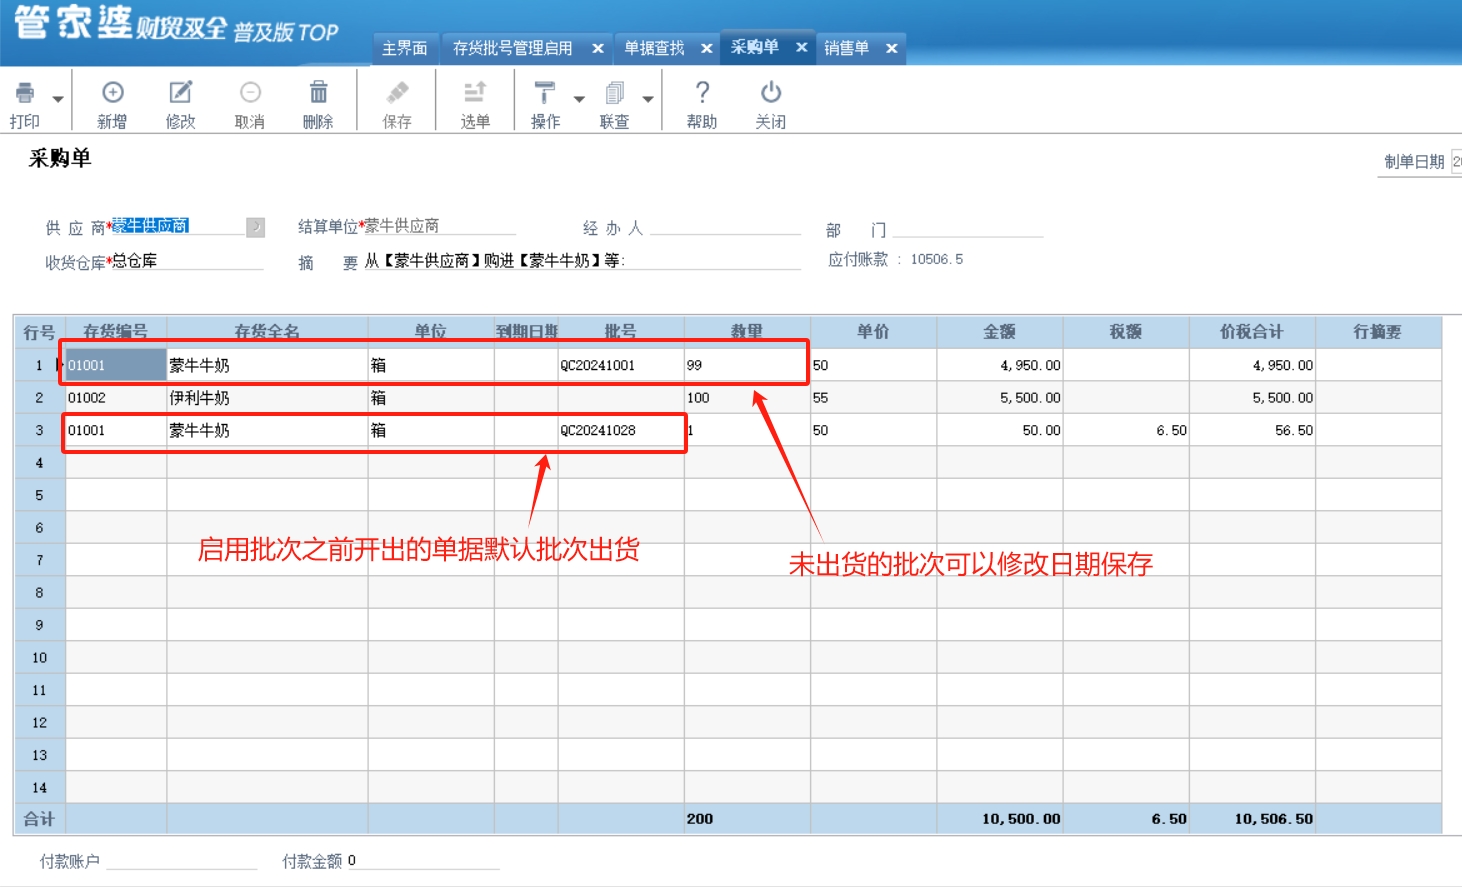Click the 部门 field
Image resolution: width=1462 pixels, height=887 pixels.
968,228
